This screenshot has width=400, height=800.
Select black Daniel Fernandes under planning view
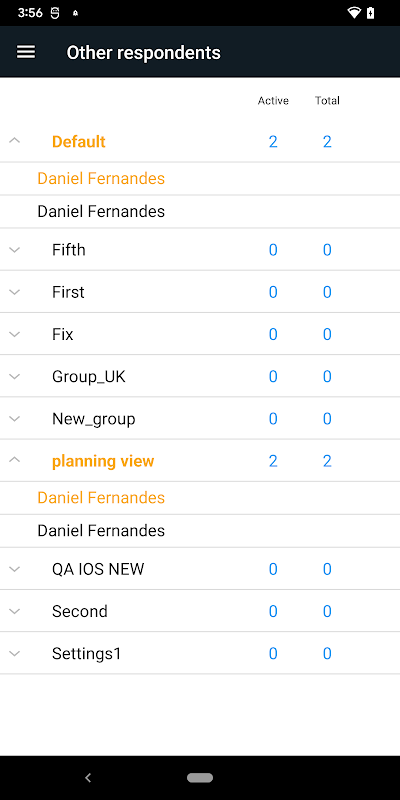click(101, 531)
